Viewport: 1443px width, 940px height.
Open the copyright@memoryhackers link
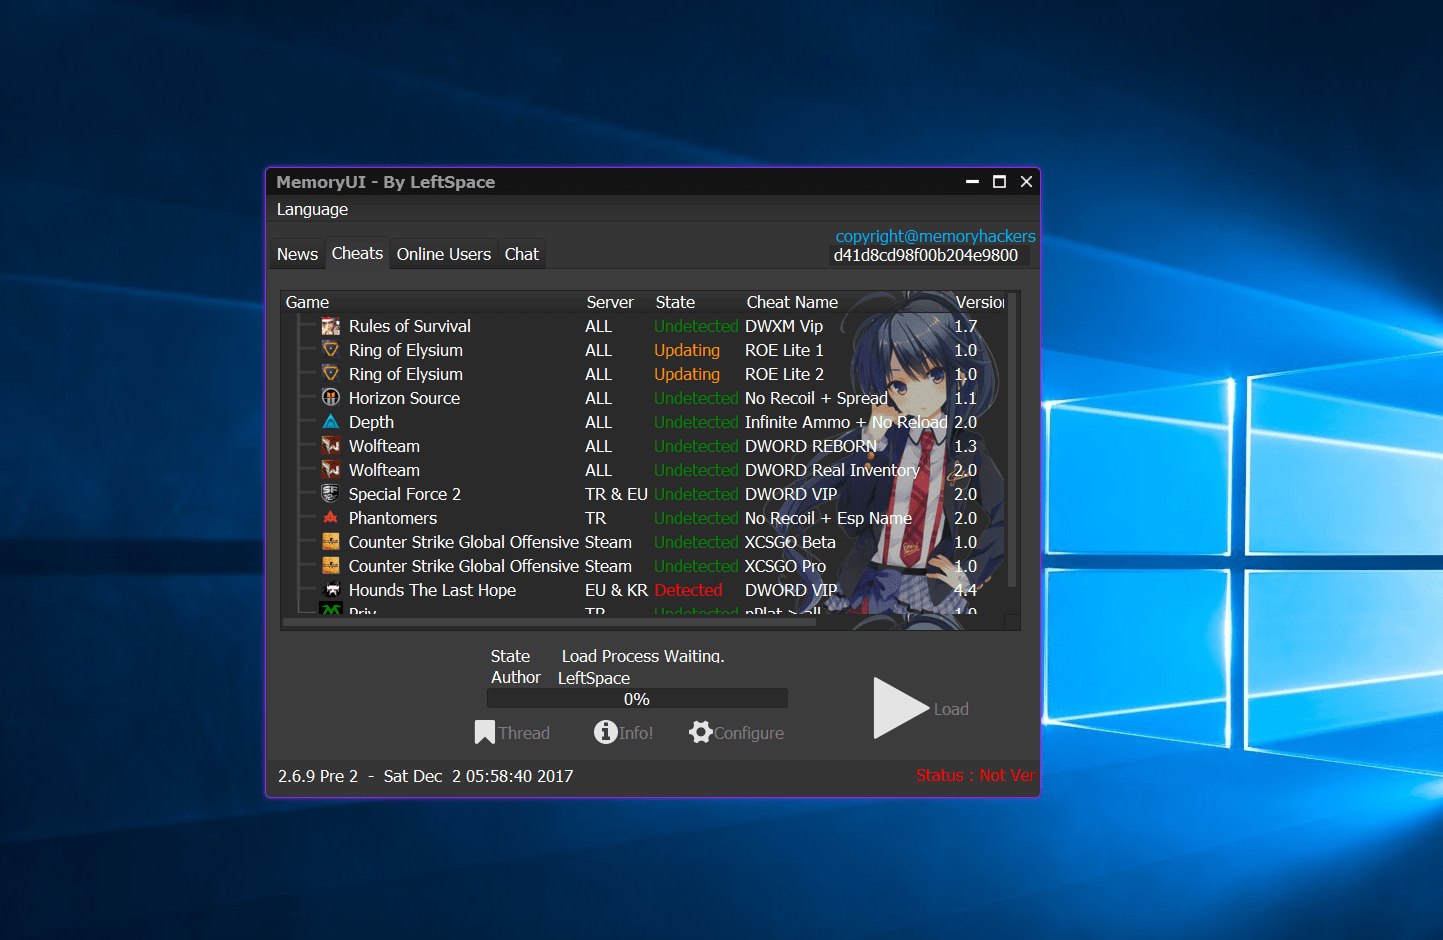pyautogui.click(x=936, y=236)
